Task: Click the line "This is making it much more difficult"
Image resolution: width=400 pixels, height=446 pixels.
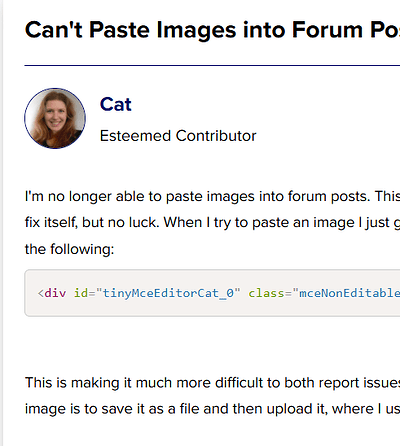Action: (x=212, y=383)
